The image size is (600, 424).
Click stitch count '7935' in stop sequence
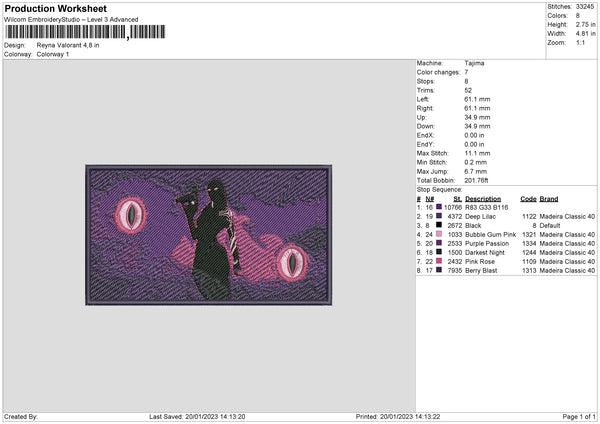[455, 271]
